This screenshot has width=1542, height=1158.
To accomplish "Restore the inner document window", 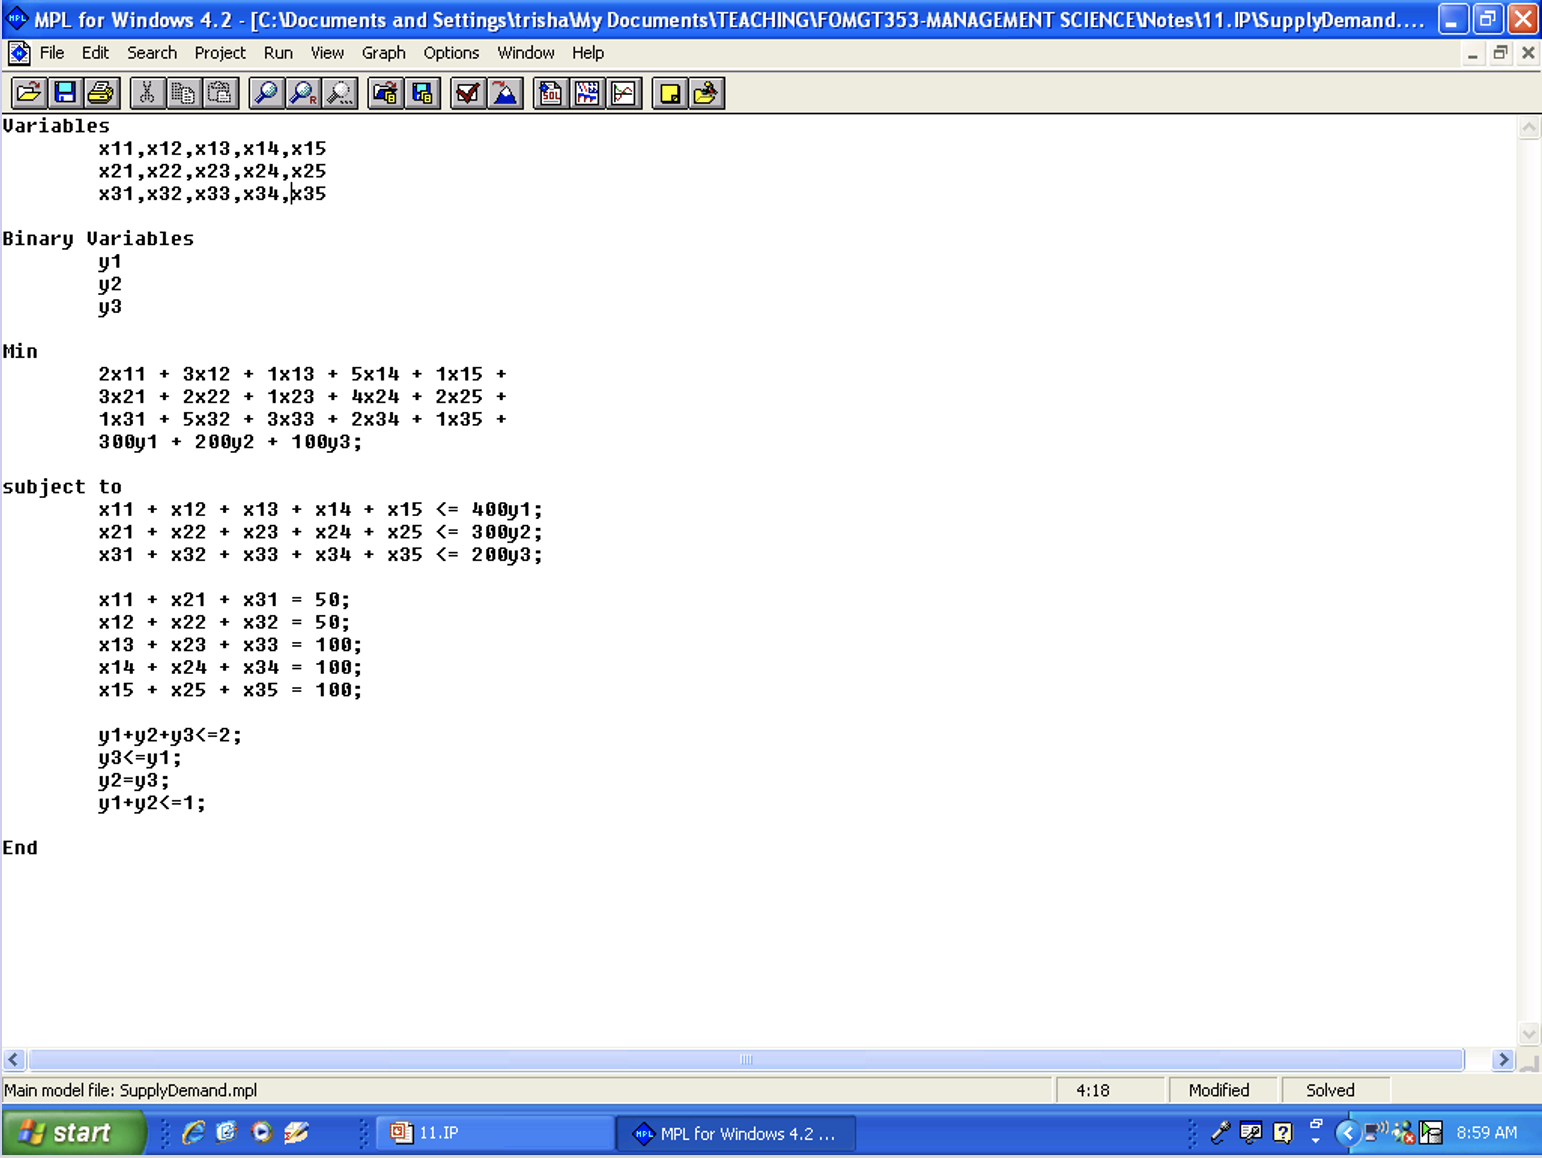I will click(x=1500, y=54).
